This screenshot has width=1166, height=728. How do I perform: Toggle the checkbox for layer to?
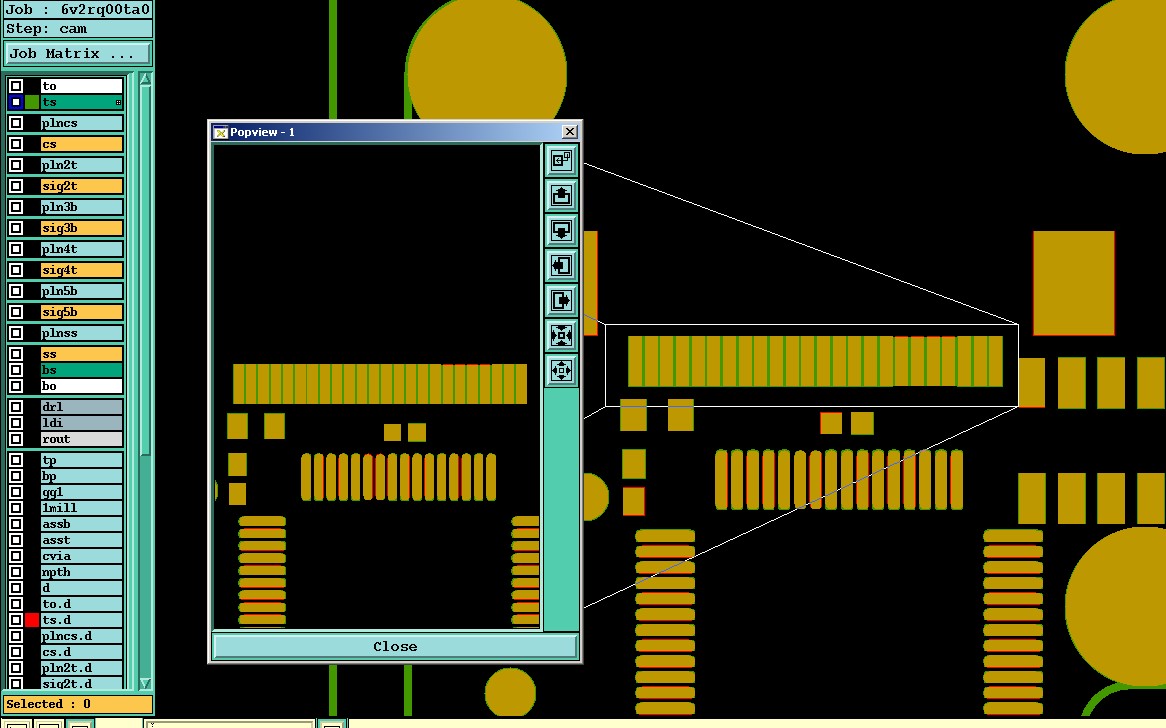click(x=16, y=86)
